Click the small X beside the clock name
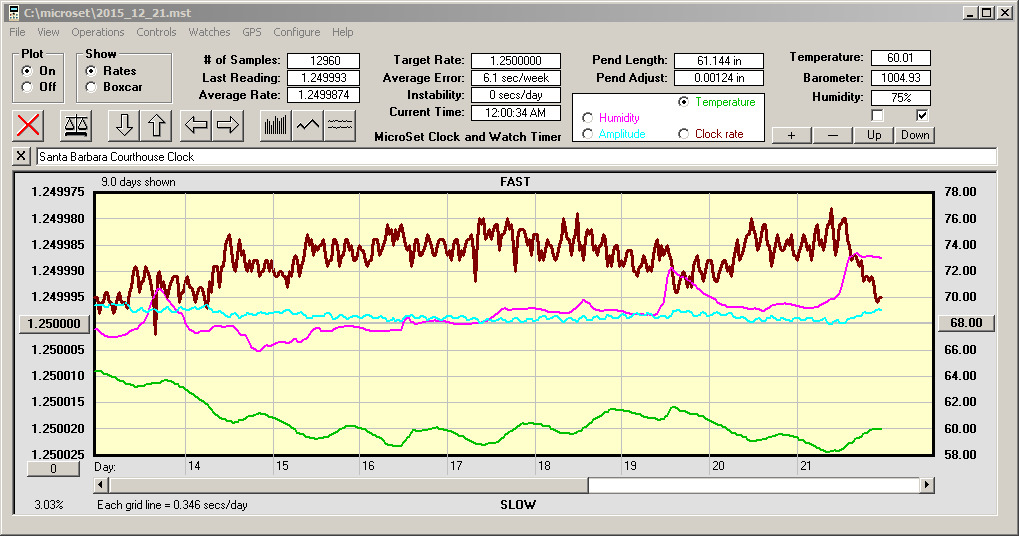The height and width of the screenshot is (536, 1019). tap(21, 156)
